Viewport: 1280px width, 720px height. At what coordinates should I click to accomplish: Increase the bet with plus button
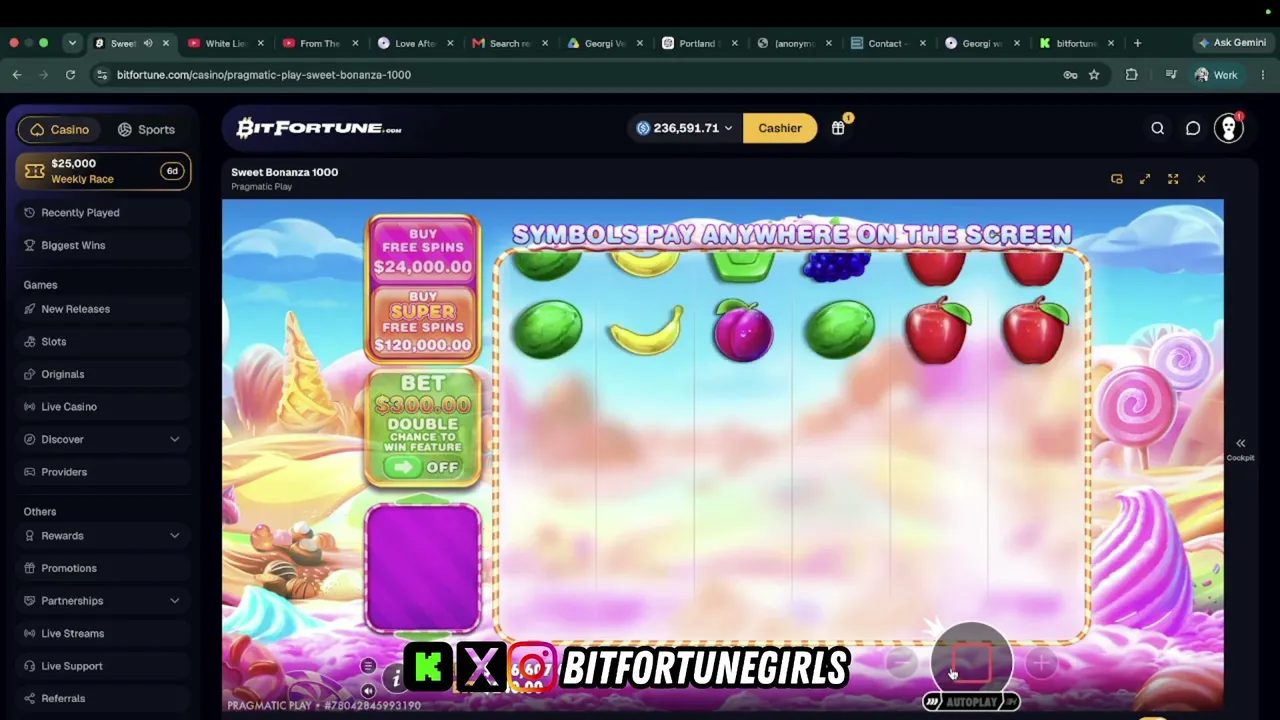1041,662
